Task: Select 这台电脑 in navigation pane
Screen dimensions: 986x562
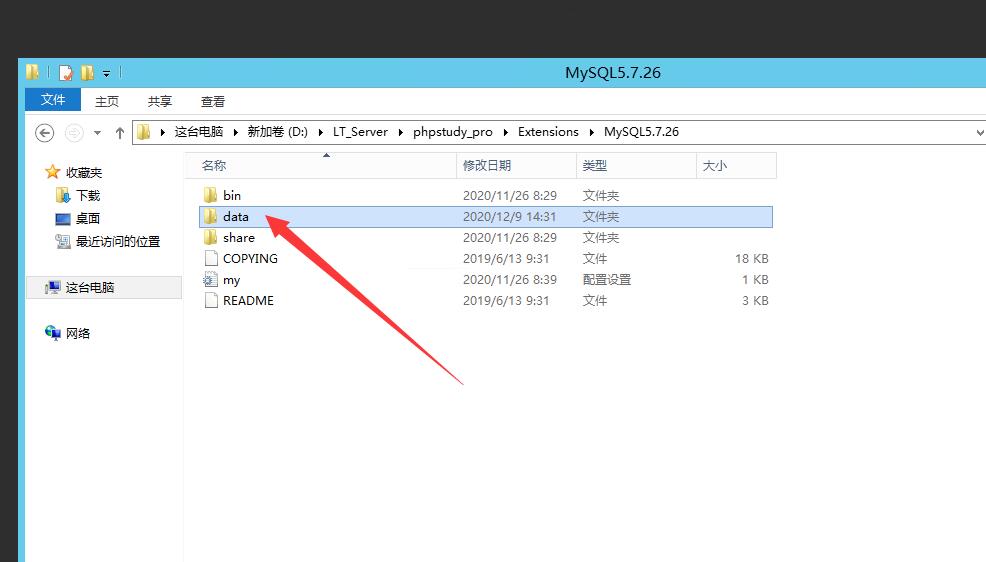Action: tap(90, 287)
